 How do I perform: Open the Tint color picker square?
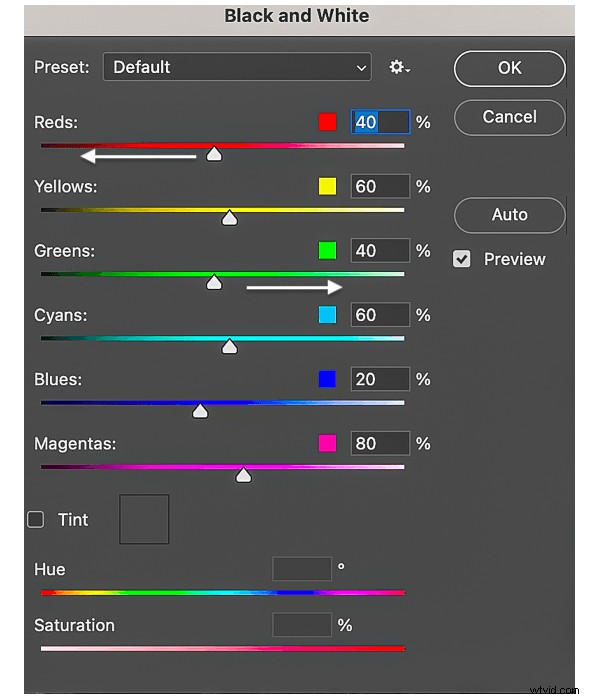[x=144, y=519]
